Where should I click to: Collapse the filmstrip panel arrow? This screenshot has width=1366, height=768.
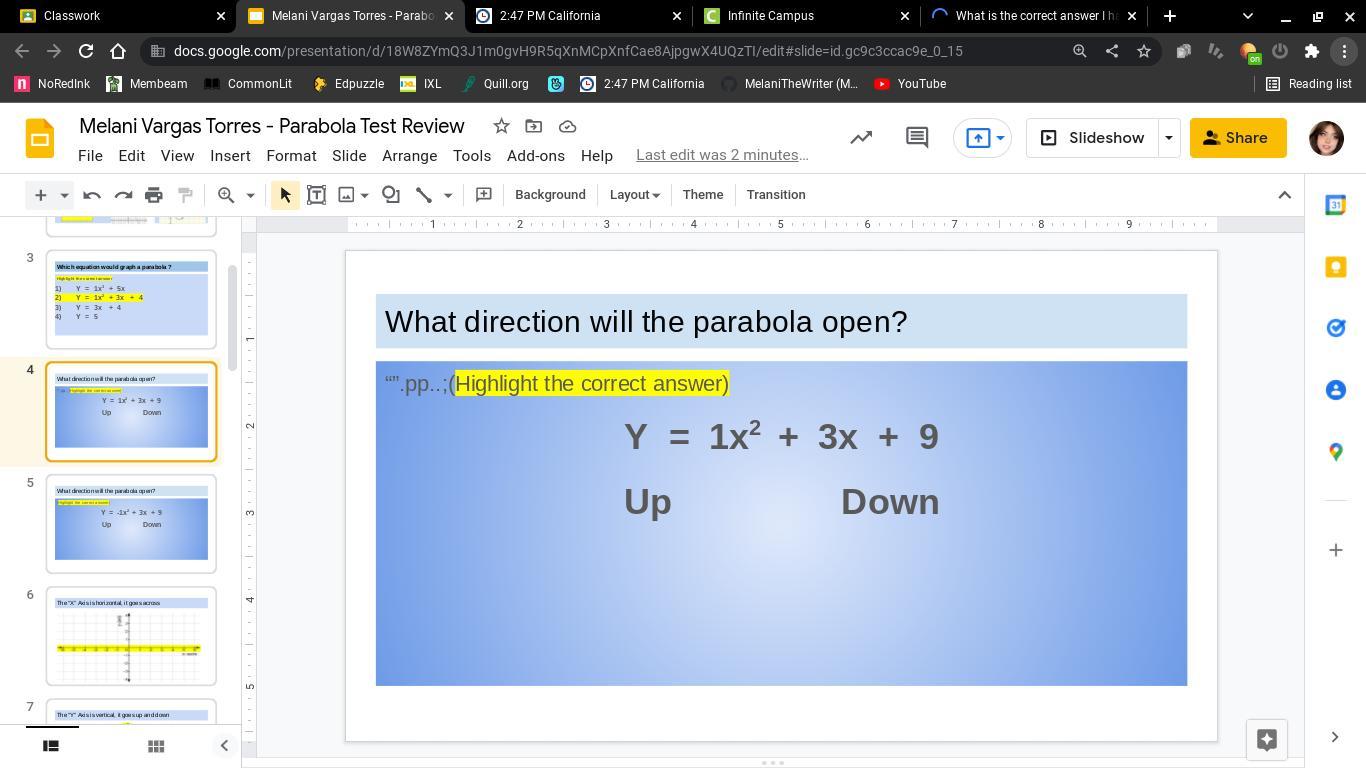224,746
